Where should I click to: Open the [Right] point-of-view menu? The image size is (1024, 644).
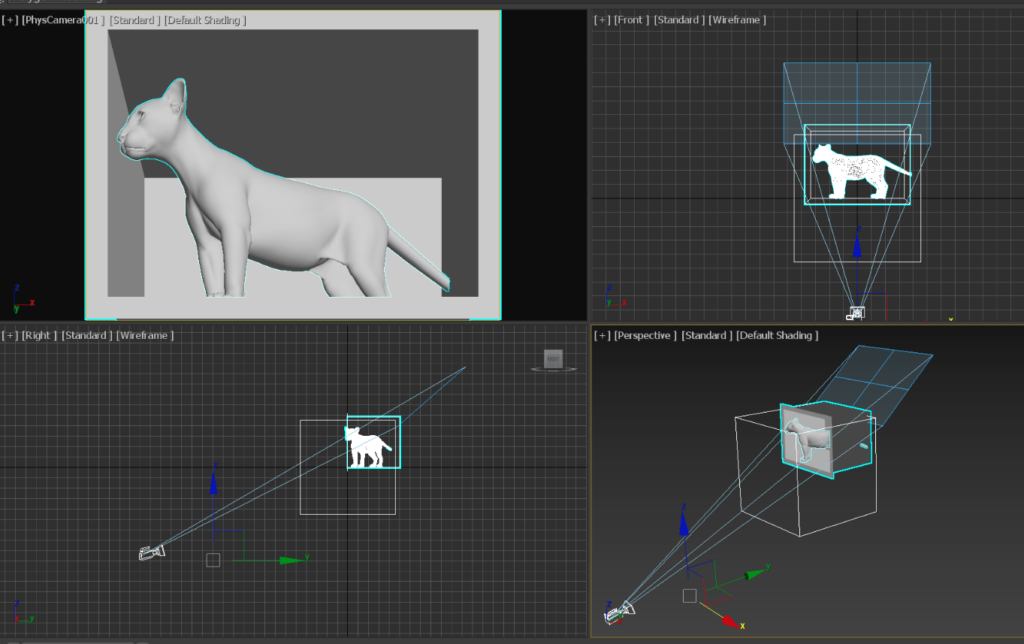point(39,335)
